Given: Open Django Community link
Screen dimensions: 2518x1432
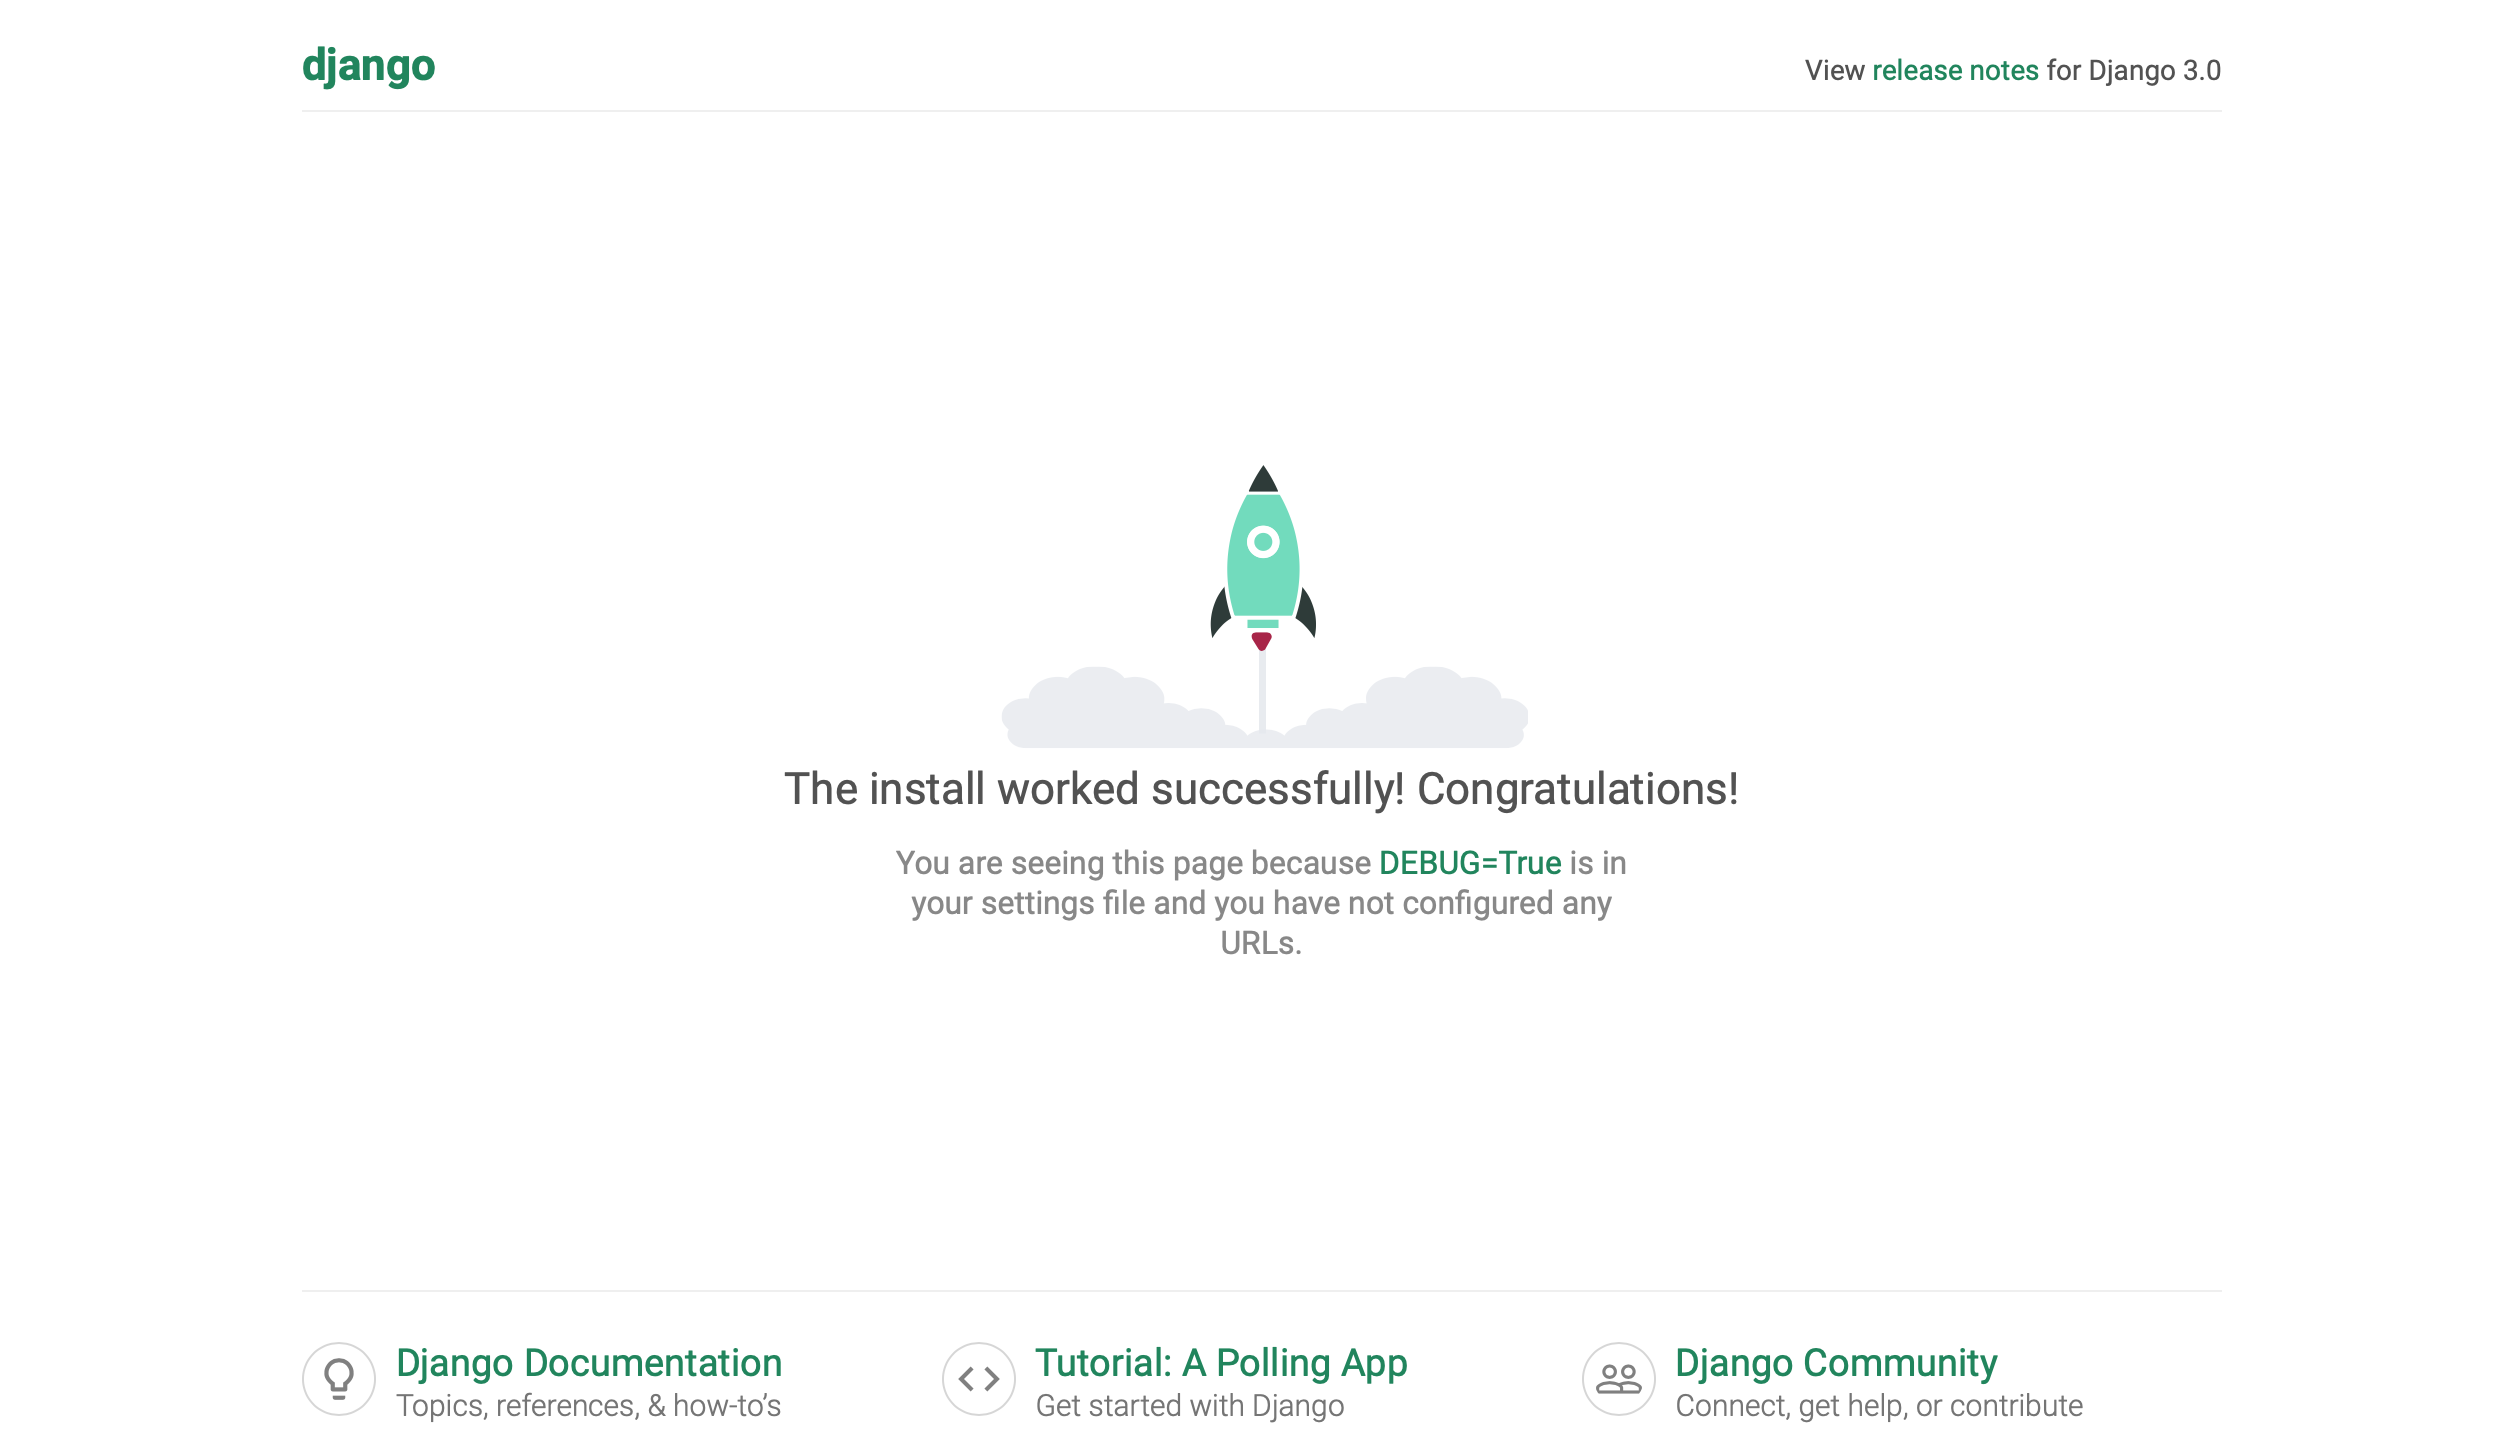Looking at the screenshot, I should click(1835, 1362).
